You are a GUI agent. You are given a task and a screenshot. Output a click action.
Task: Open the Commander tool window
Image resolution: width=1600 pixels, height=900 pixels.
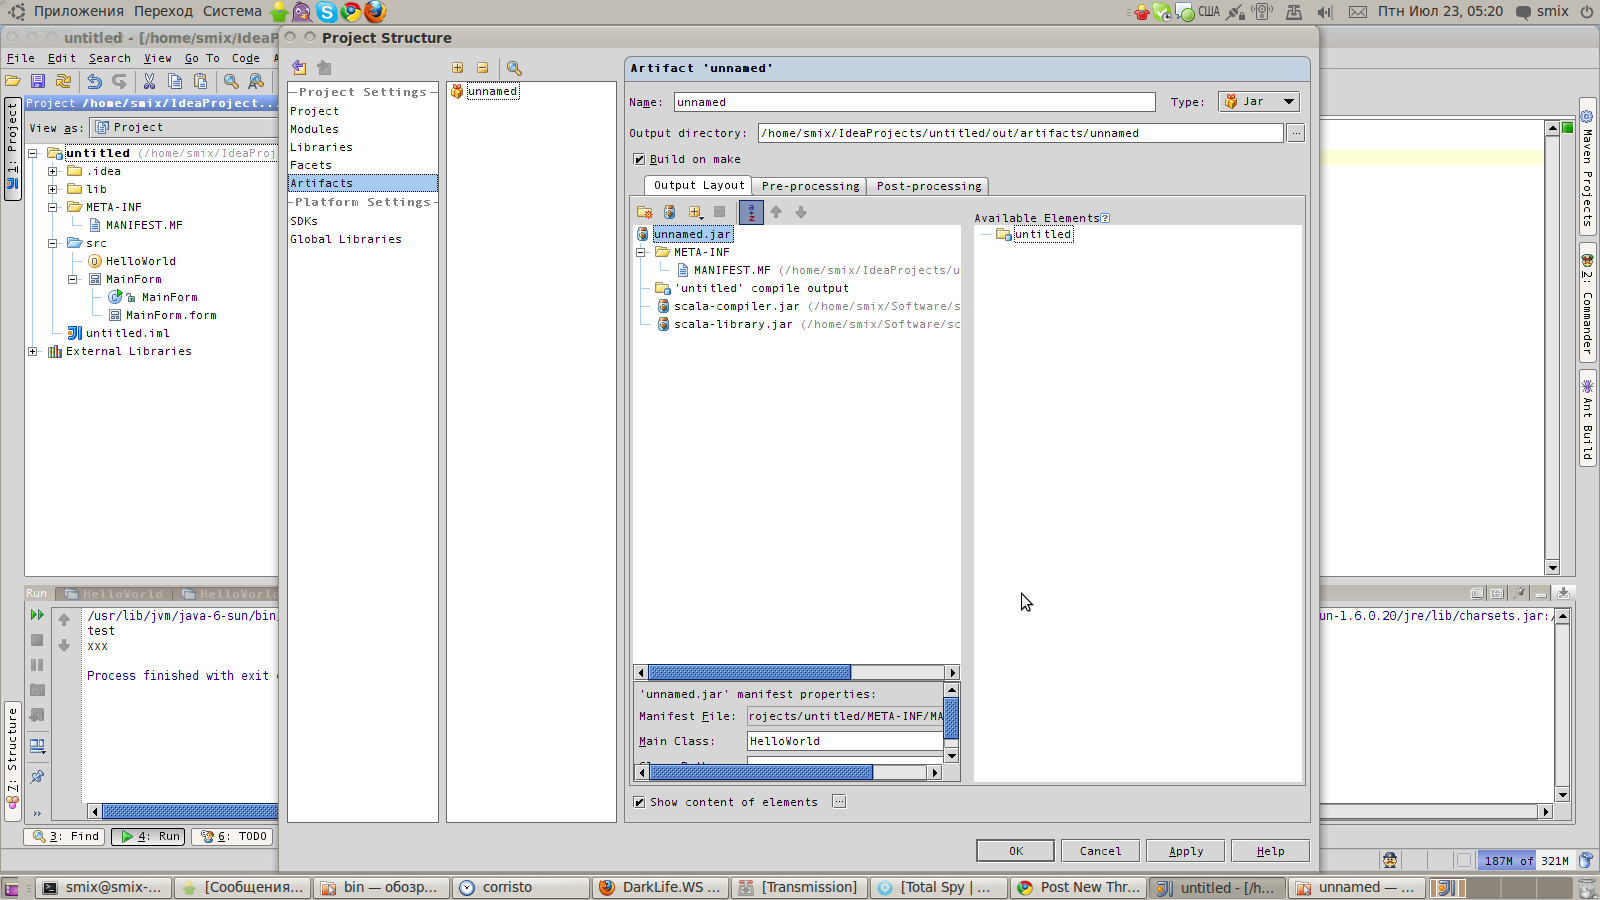1587,305
